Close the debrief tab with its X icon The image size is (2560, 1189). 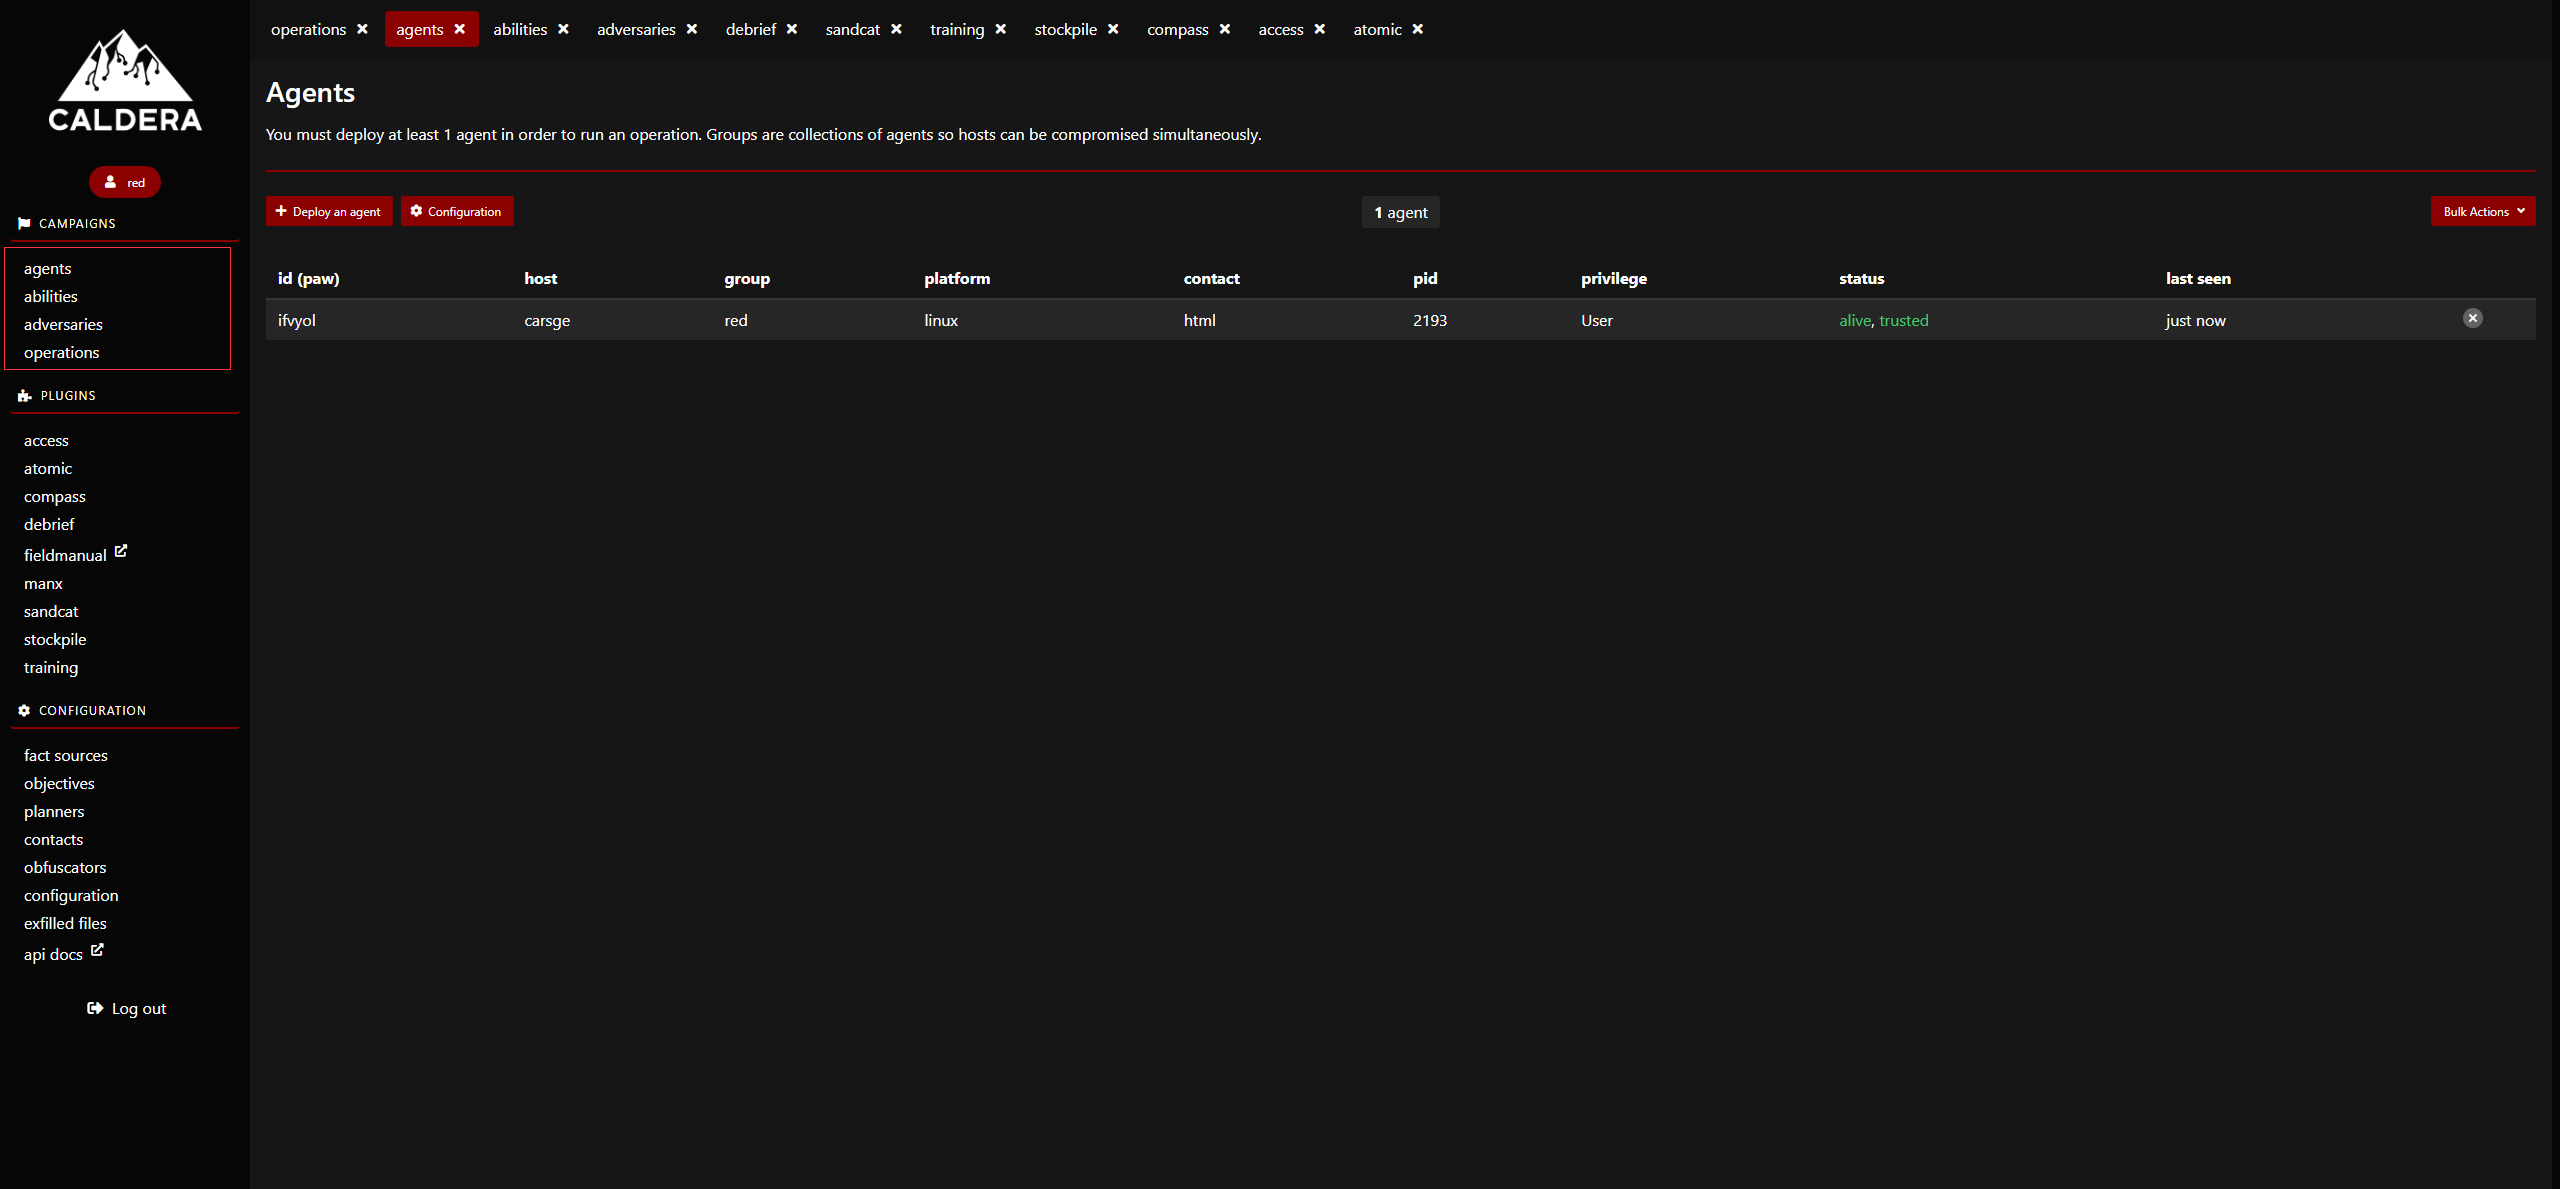click(x=792, y=29)
